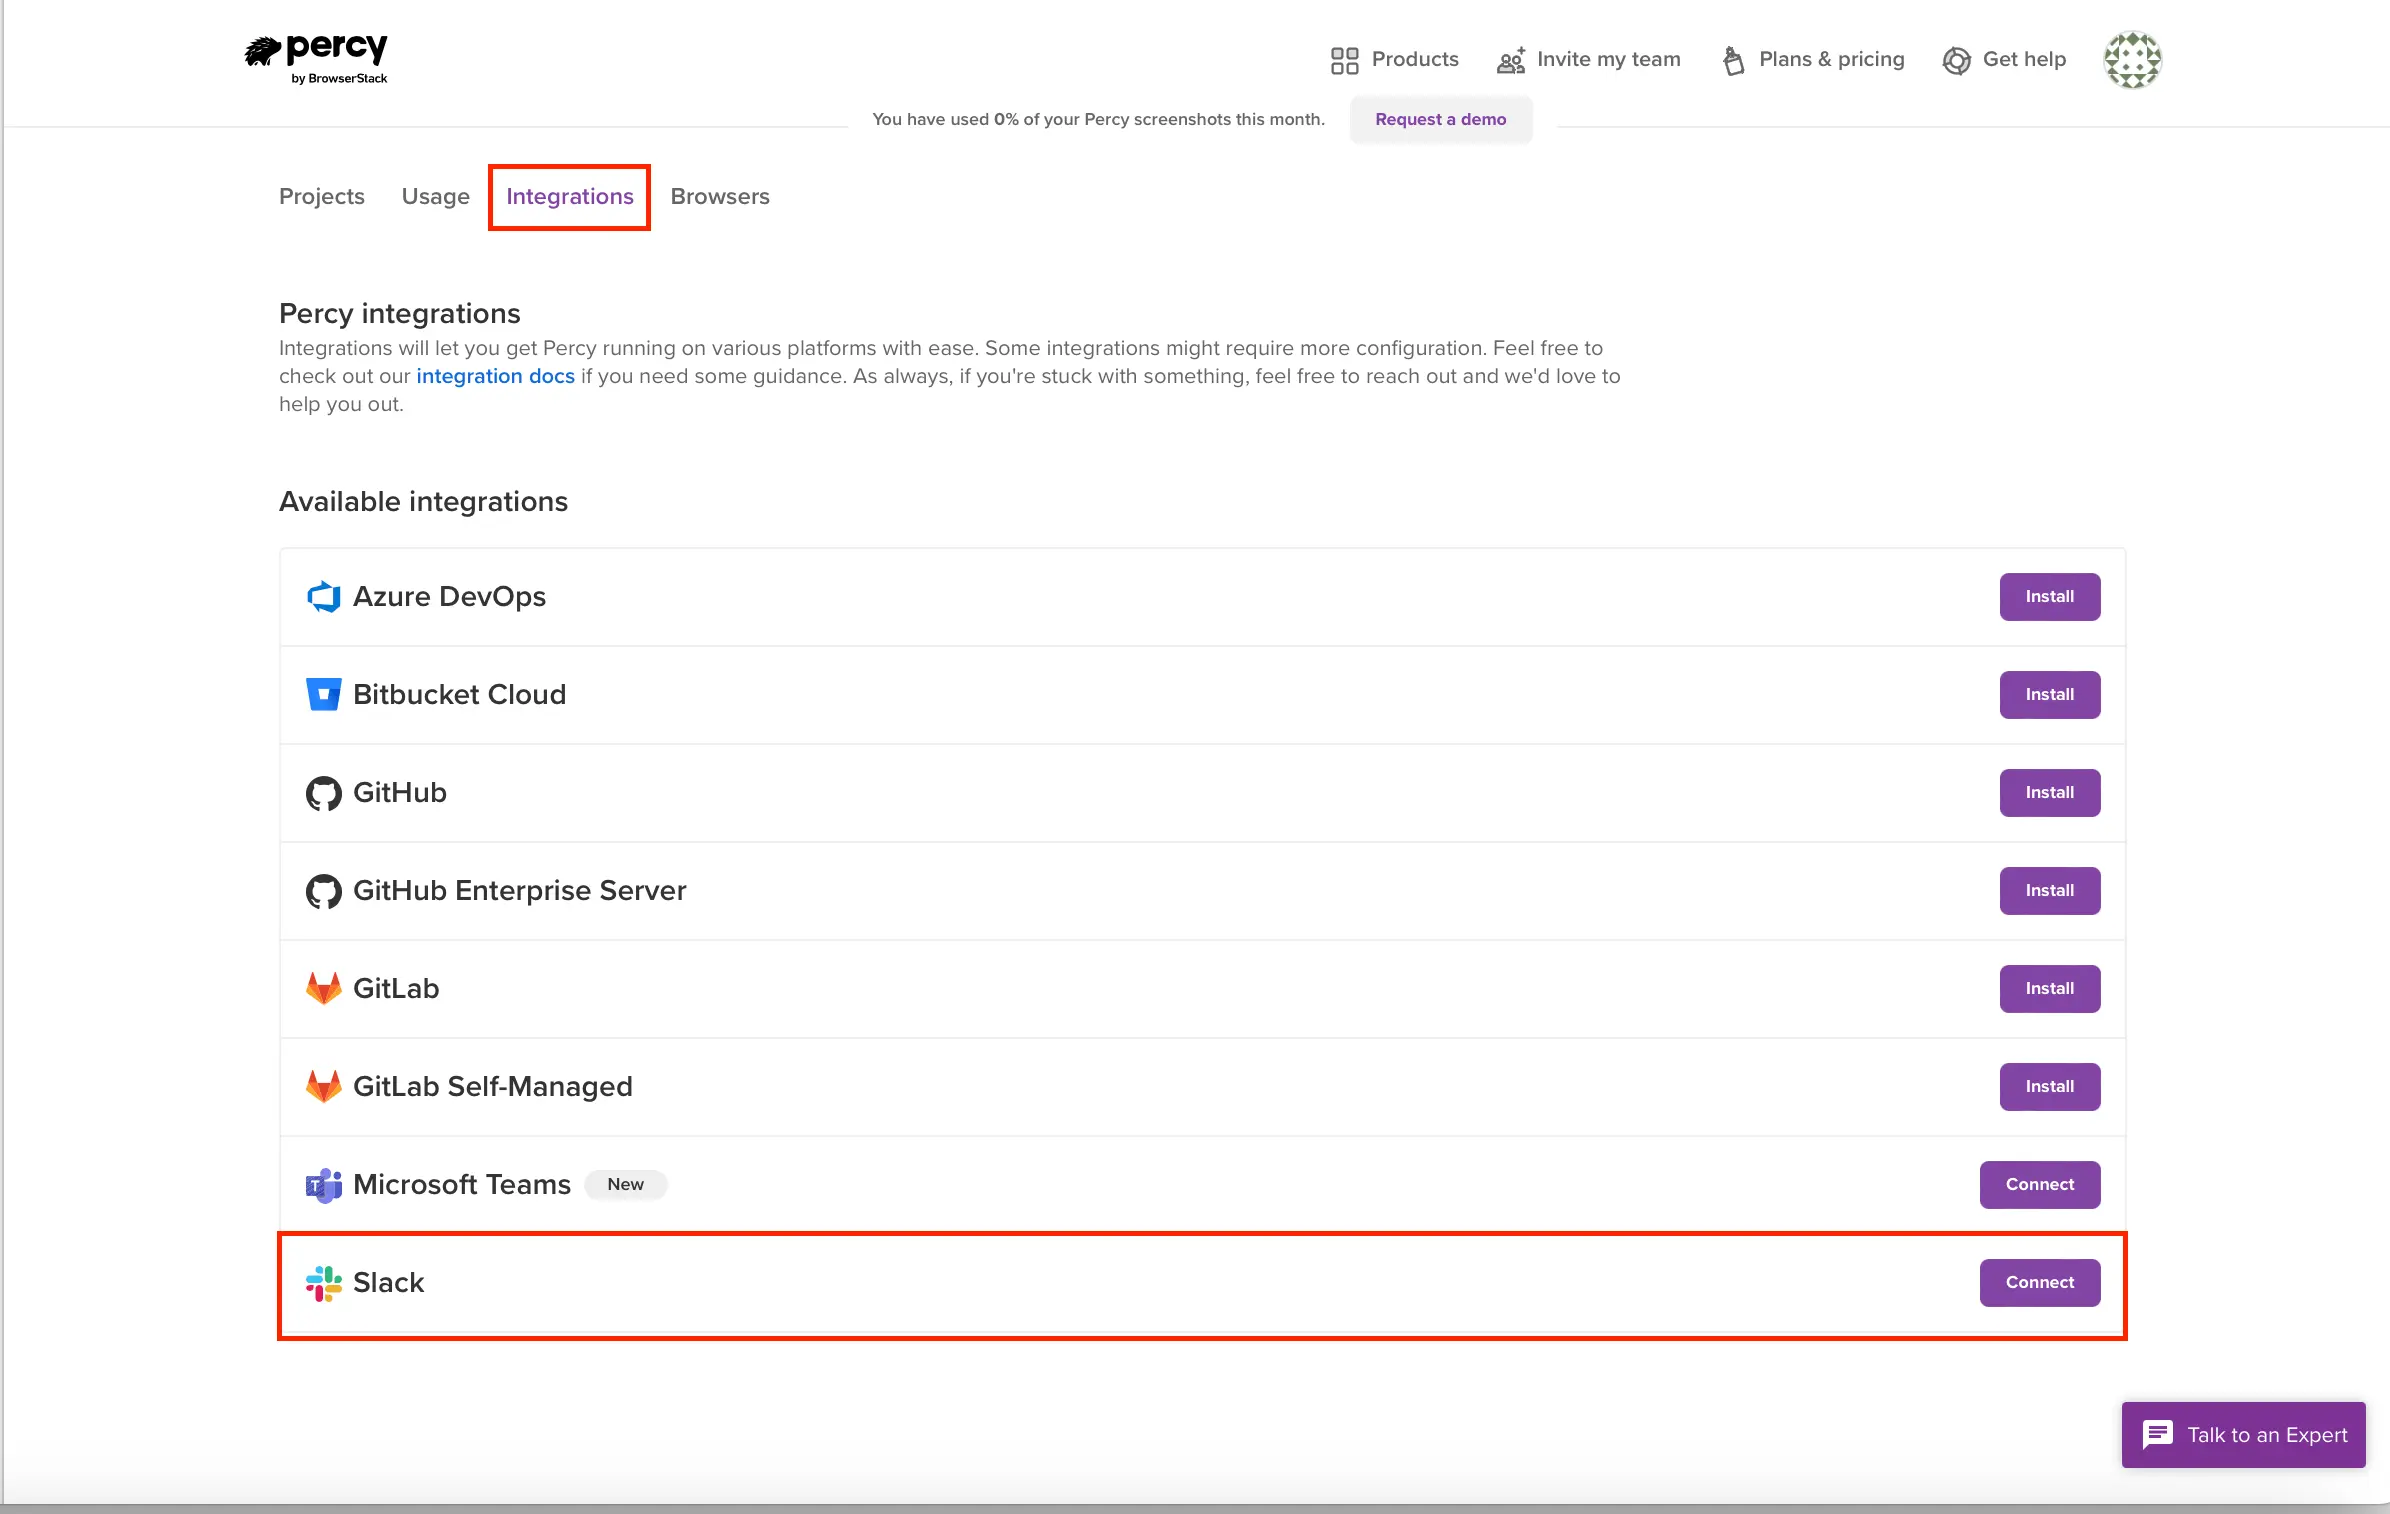
Task: Click the Get help lifebuoy icon
Action: point(1956,61)
